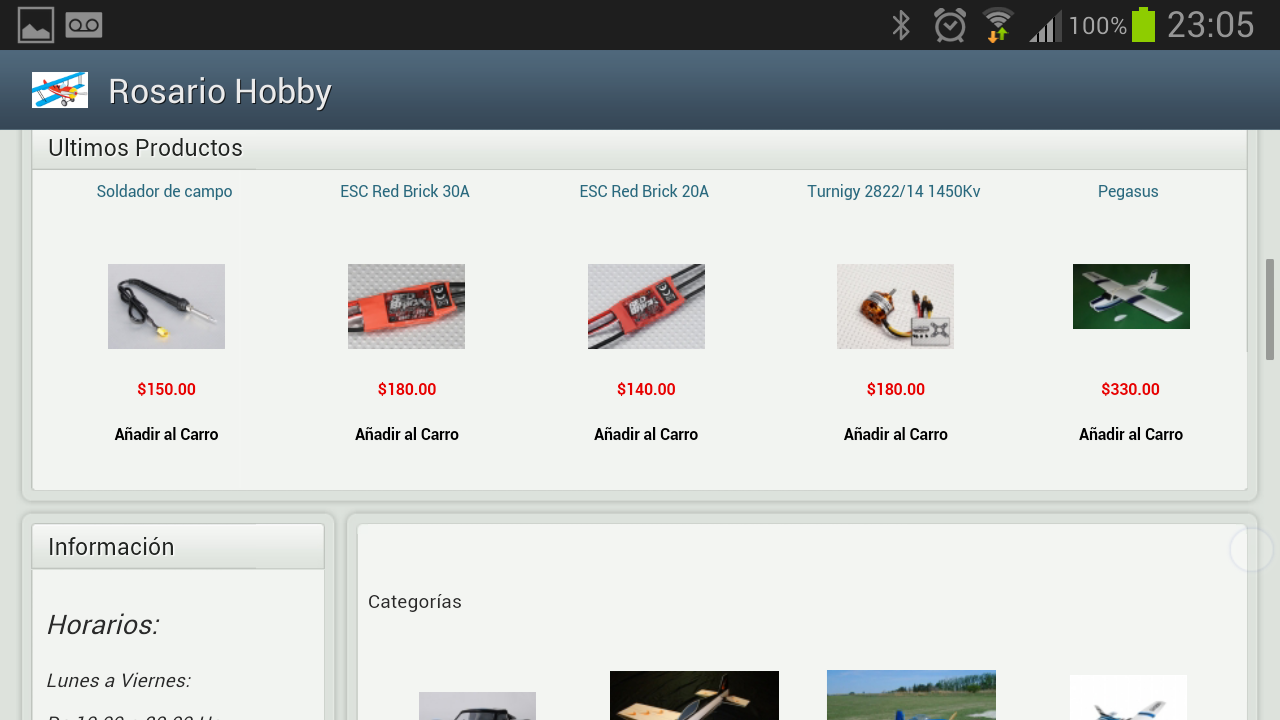Screen dimensions: 1280x720
Task: Select the Turnigy motor product thumbnail
Action: tap(895, 306)
